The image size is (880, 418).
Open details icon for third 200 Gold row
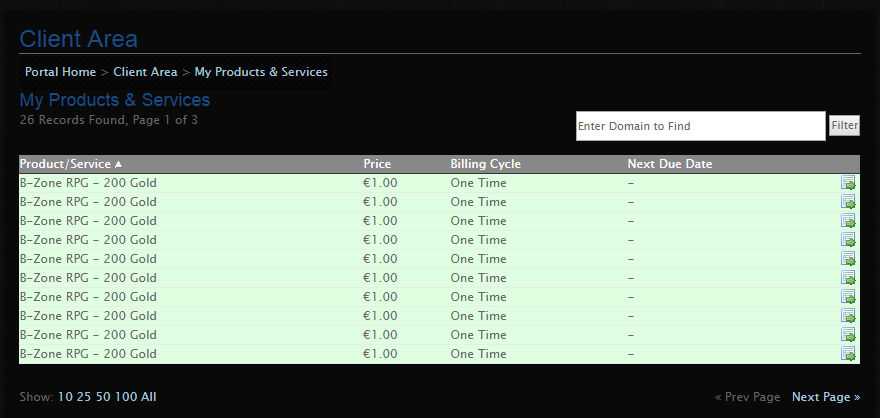pyautogui.click(x=848, y=221)
